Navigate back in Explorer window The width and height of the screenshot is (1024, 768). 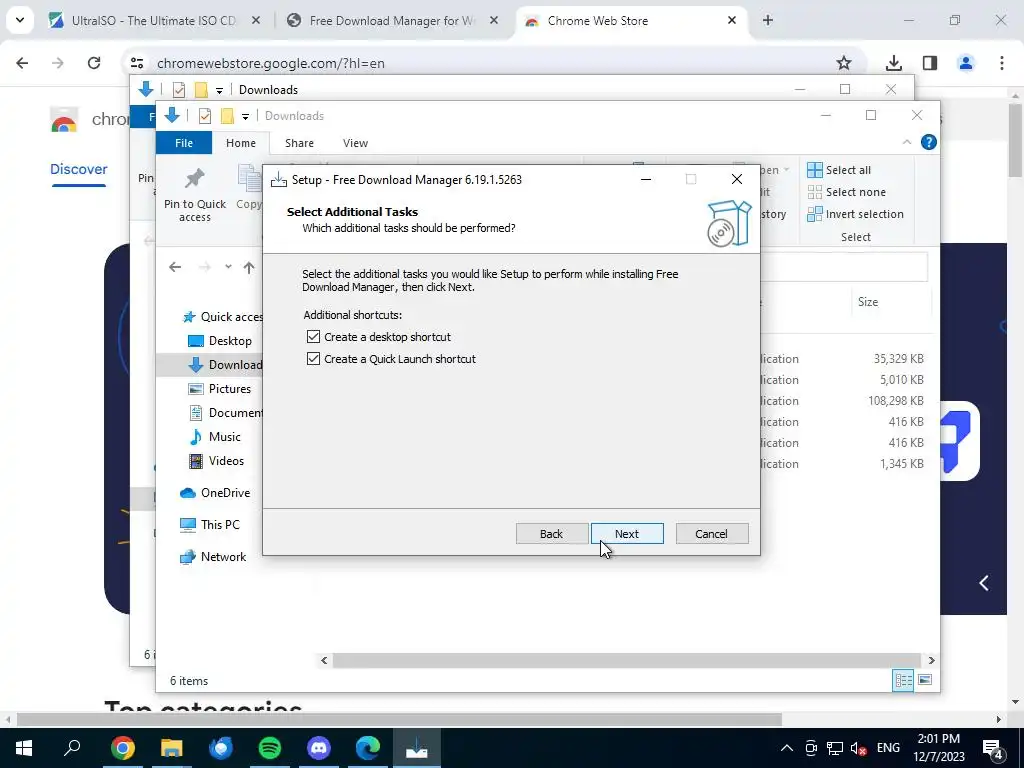coord(175,267)
